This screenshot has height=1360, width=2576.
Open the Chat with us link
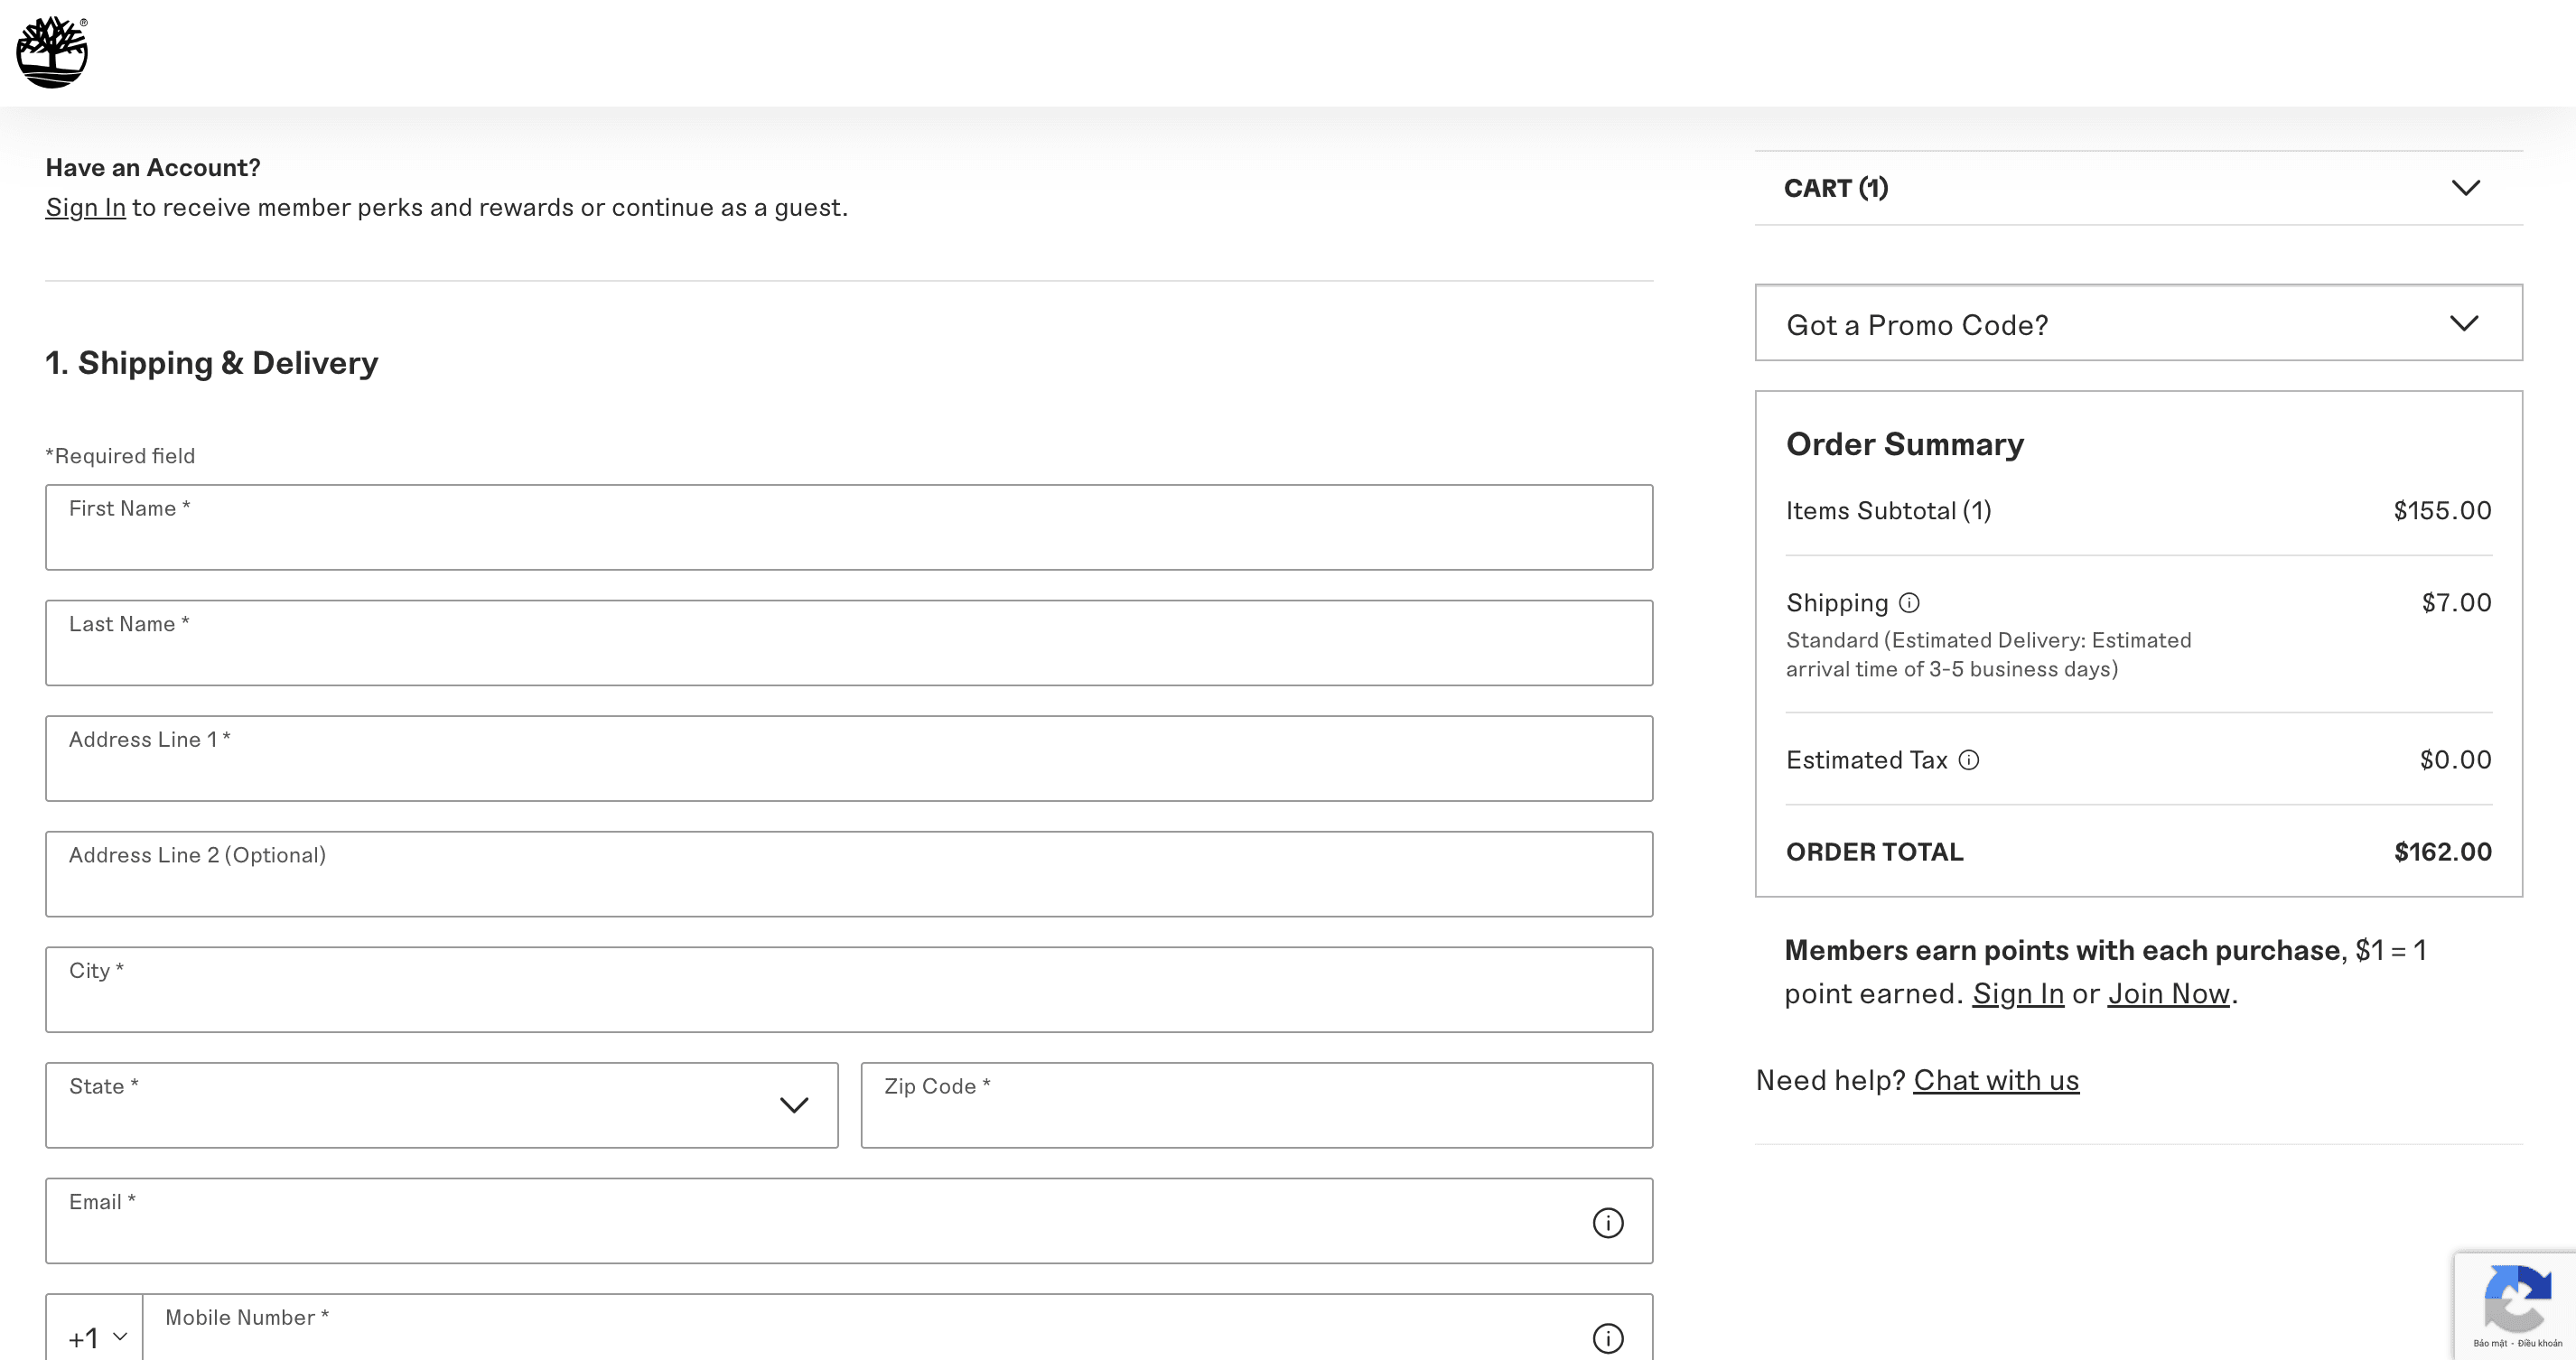tap(1996, 1081)
